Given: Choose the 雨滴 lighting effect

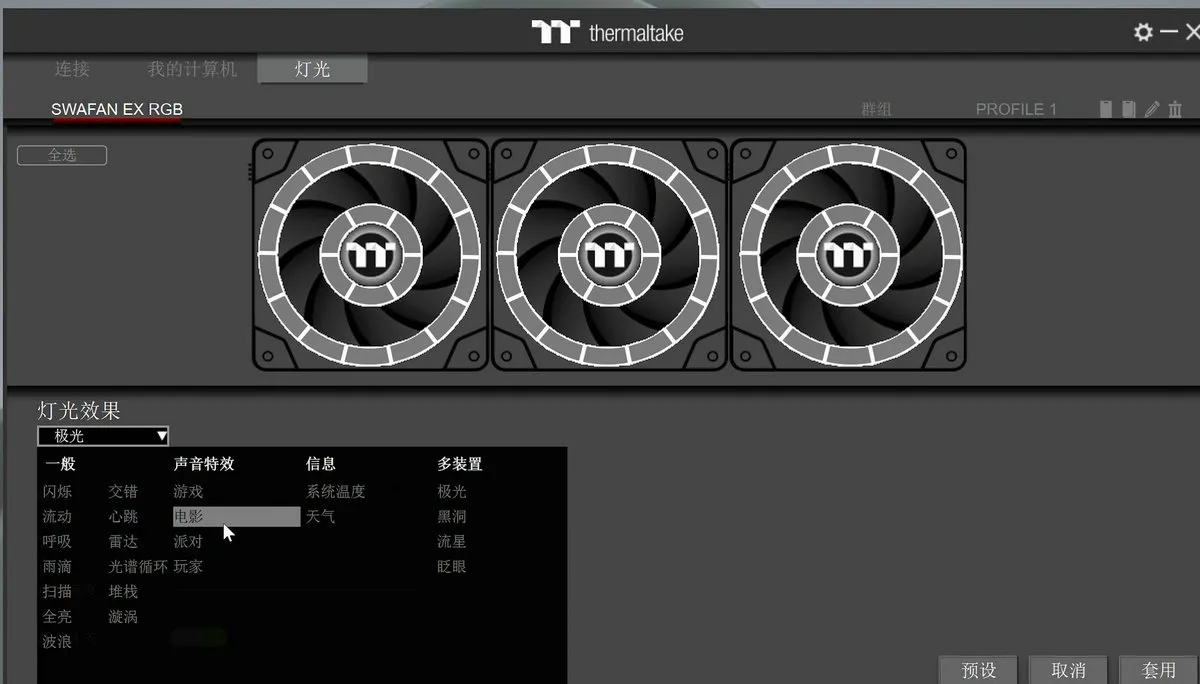Looking at the screenshot, I should tap(57, 567).
